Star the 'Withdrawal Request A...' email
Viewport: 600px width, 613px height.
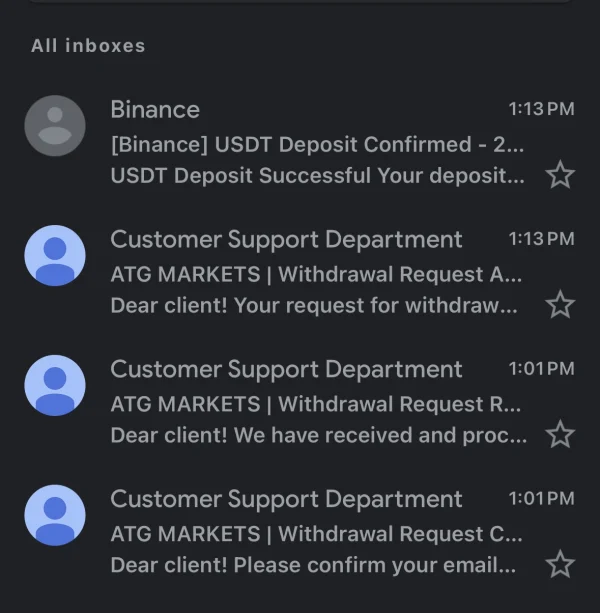[x=560, y=305]
